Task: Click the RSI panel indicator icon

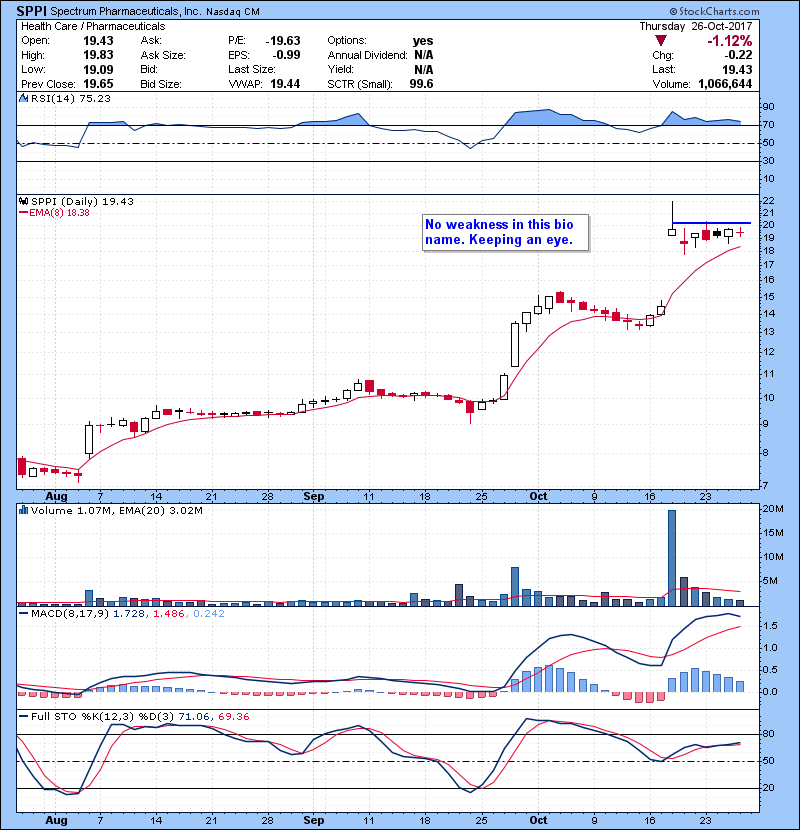Action: [24, 98]
